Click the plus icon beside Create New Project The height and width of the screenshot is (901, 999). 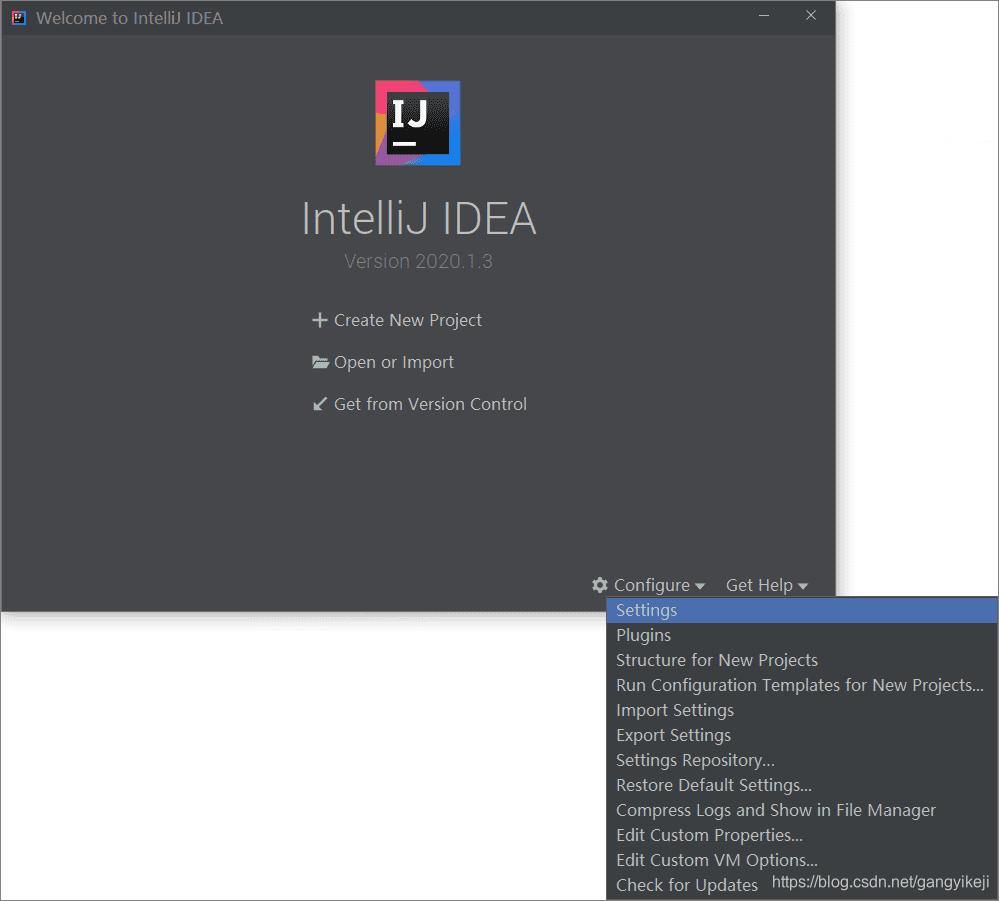tap(320, 320)
